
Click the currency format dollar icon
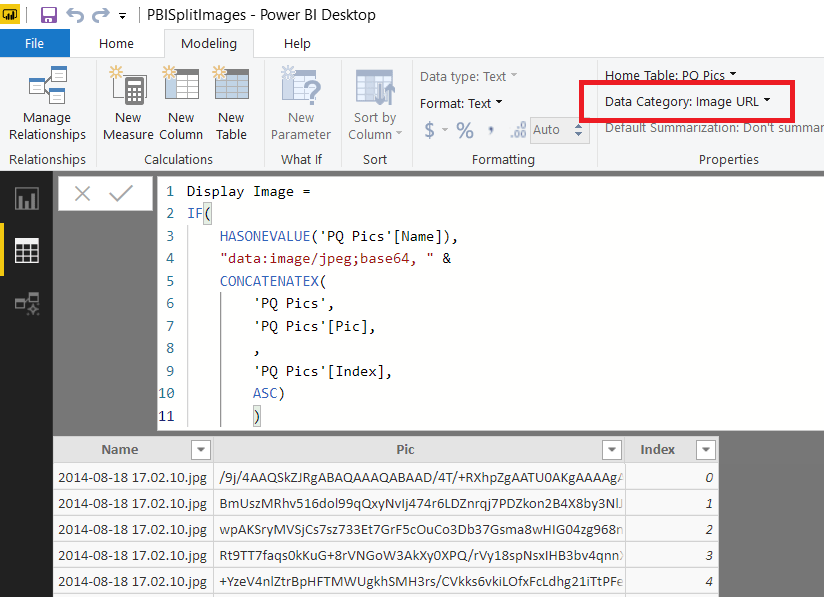coord(429,130)
